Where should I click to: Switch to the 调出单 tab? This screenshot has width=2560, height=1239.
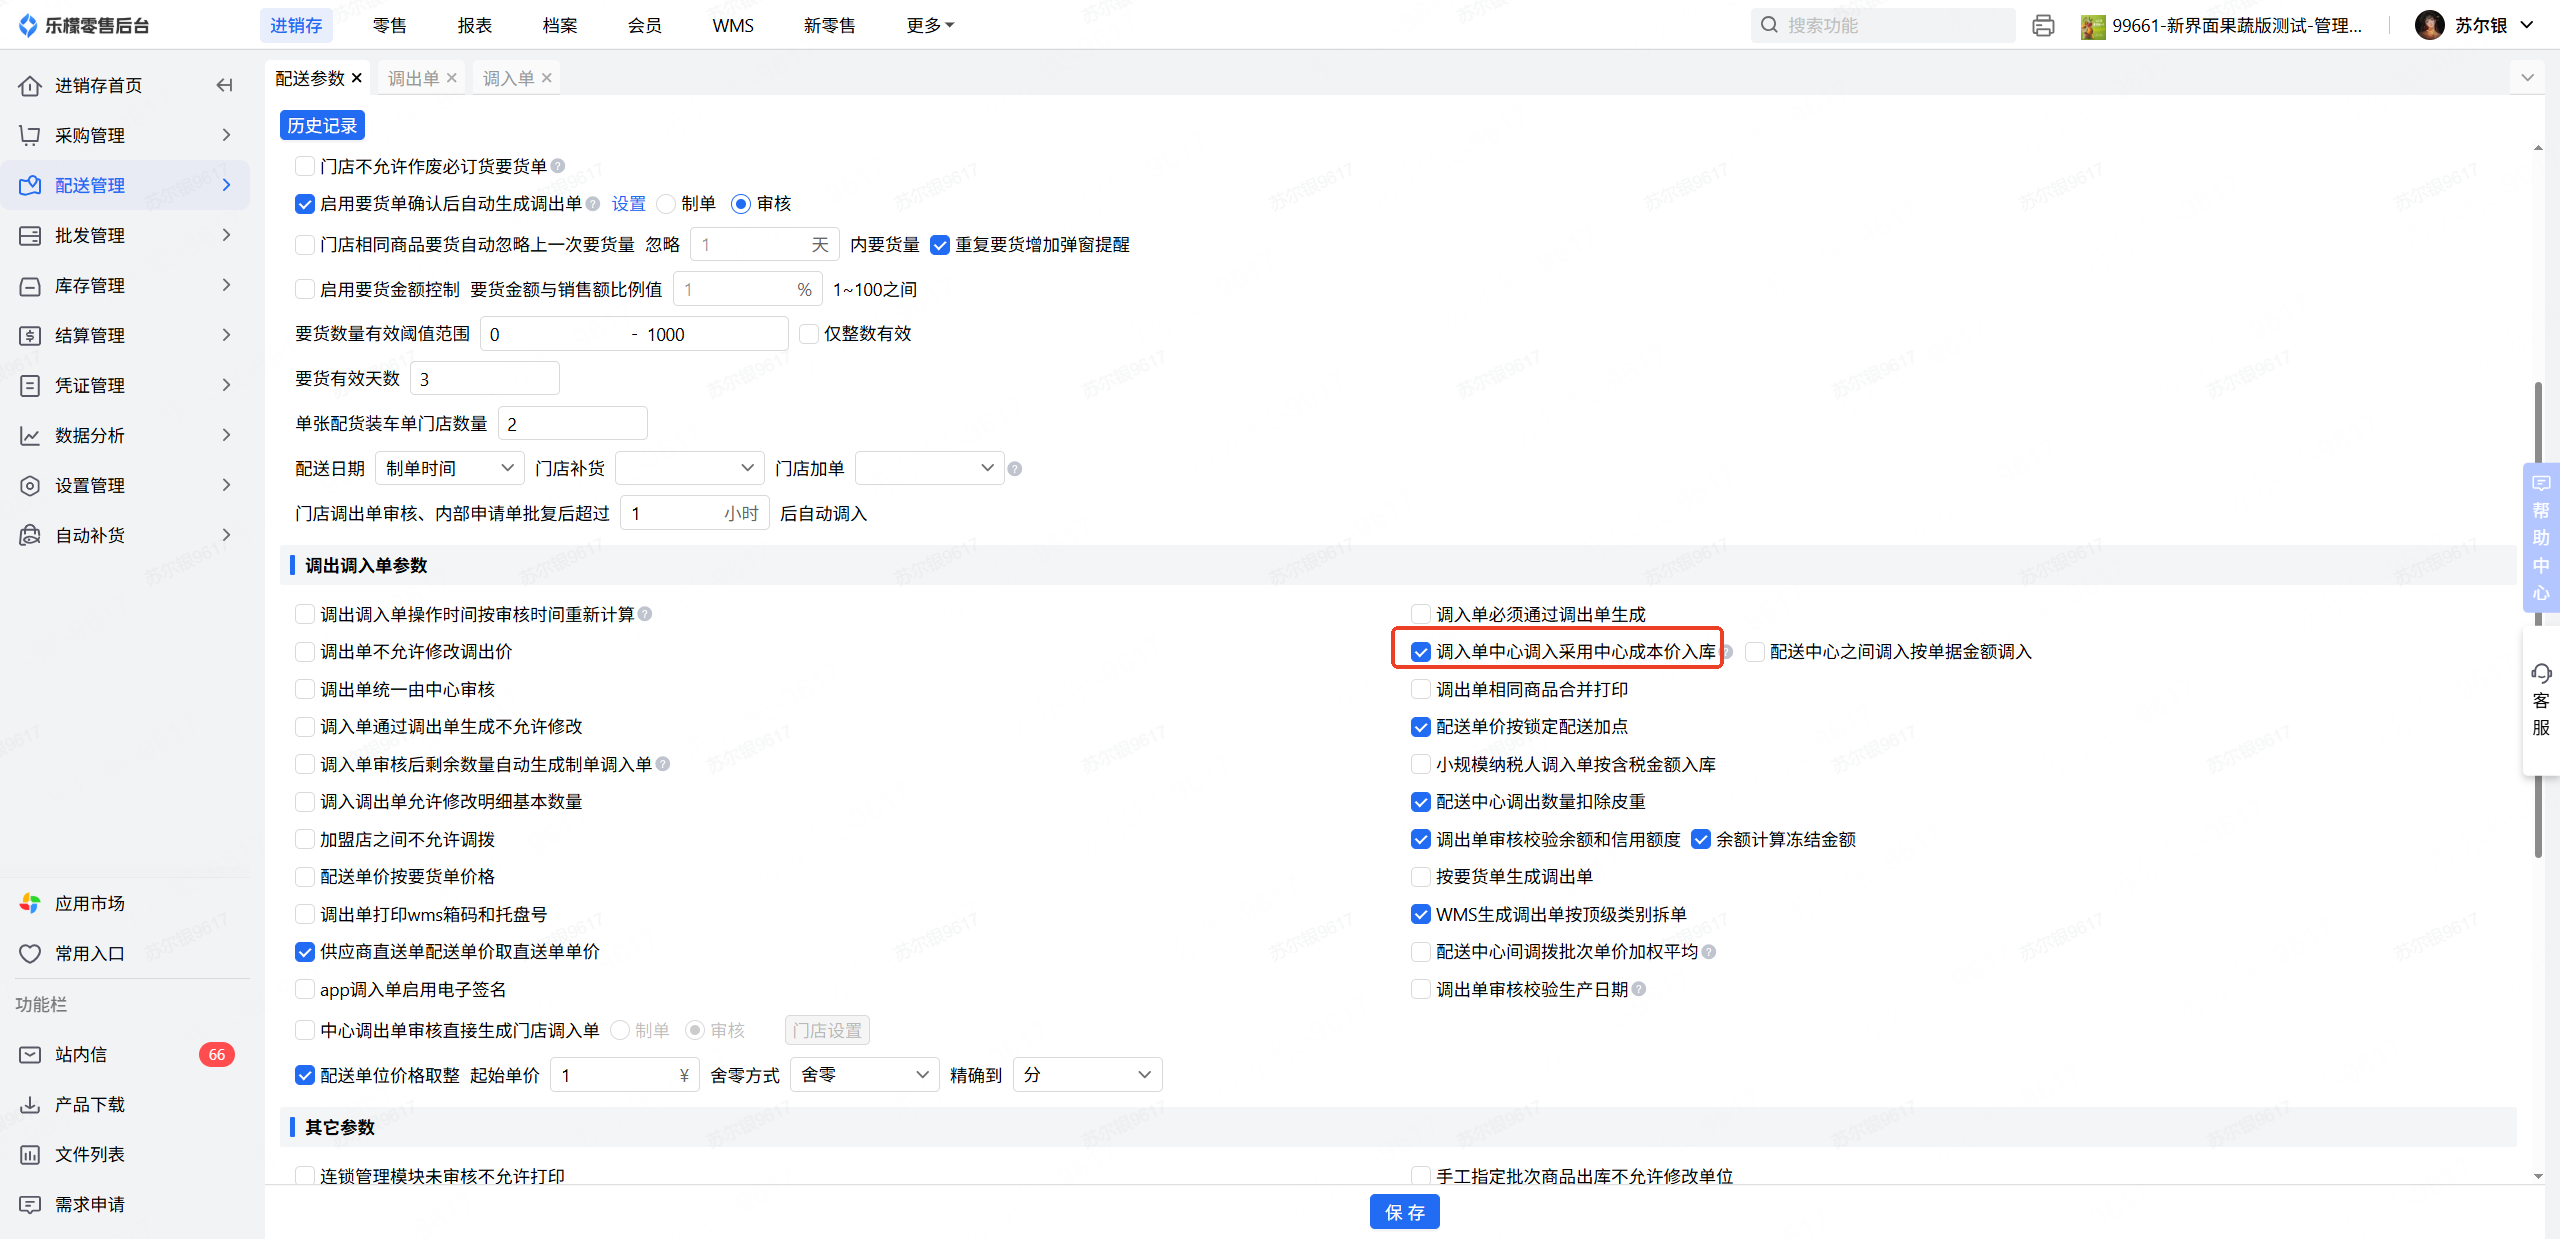413,78
